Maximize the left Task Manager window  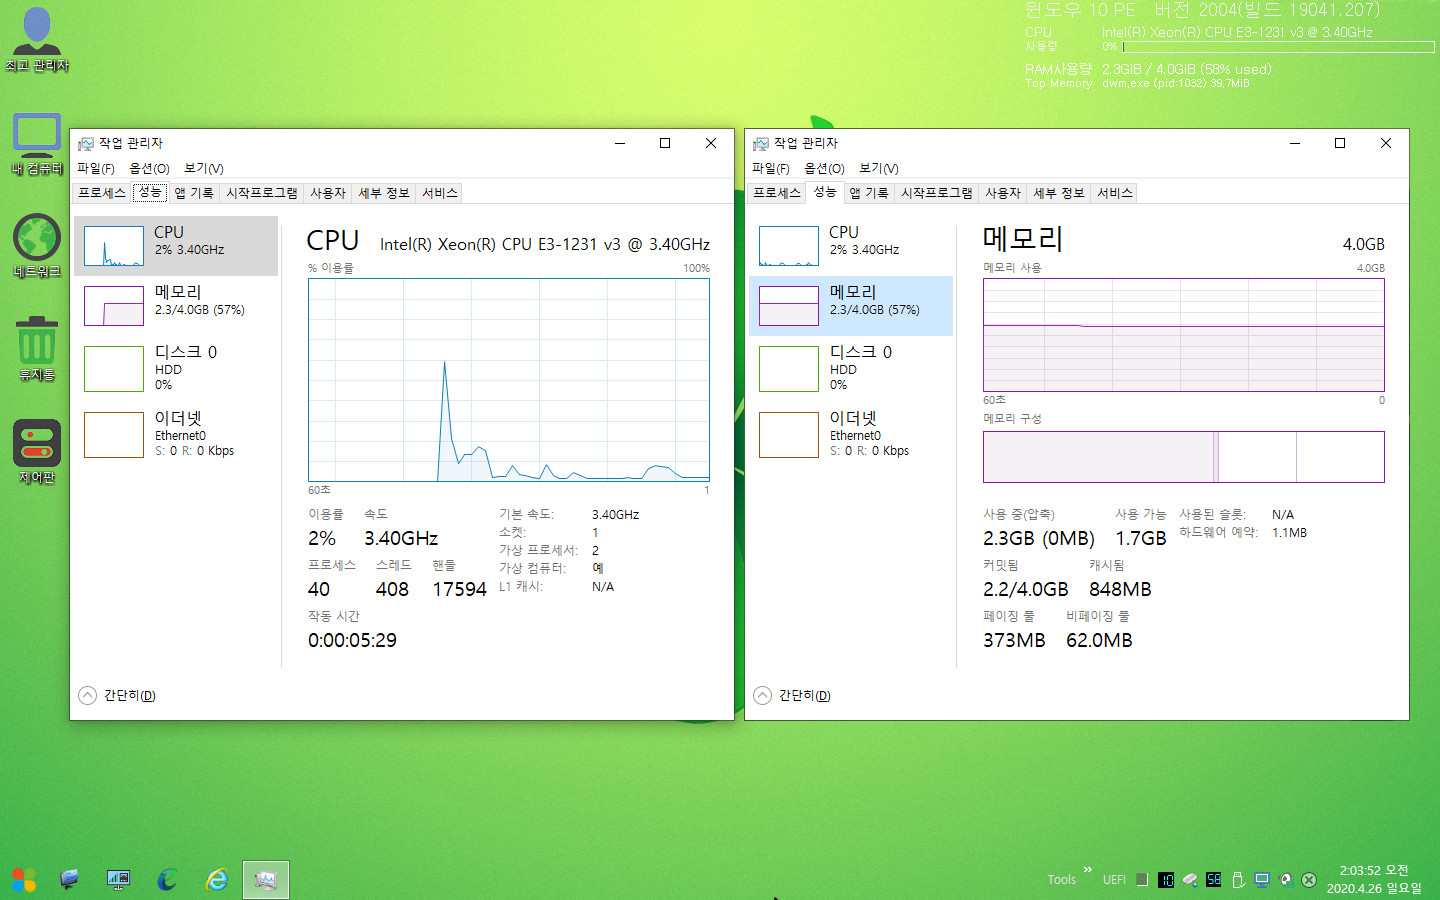(x=665, y=143)
